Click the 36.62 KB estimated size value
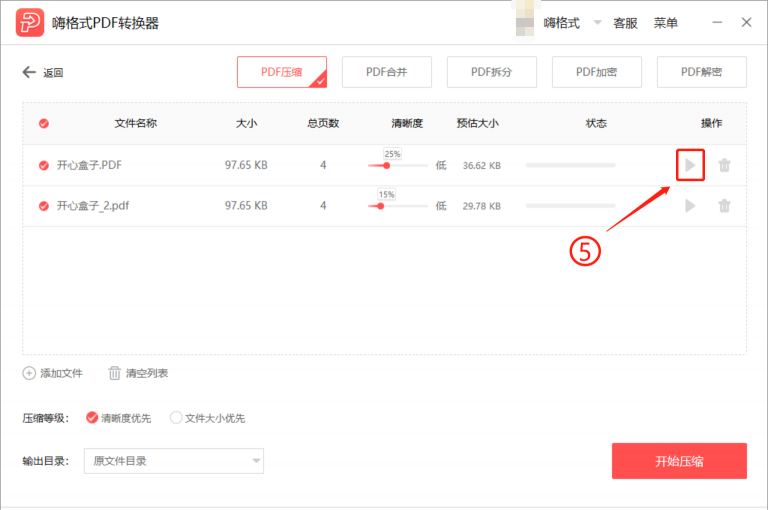Screen dimensions: 768x510 pos(482,166)
